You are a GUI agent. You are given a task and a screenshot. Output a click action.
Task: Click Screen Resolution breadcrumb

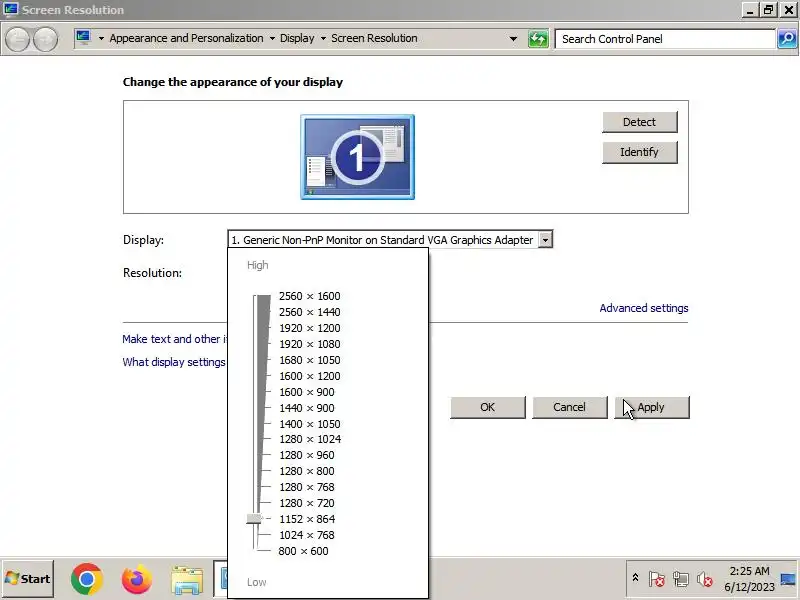coord(374,38)
